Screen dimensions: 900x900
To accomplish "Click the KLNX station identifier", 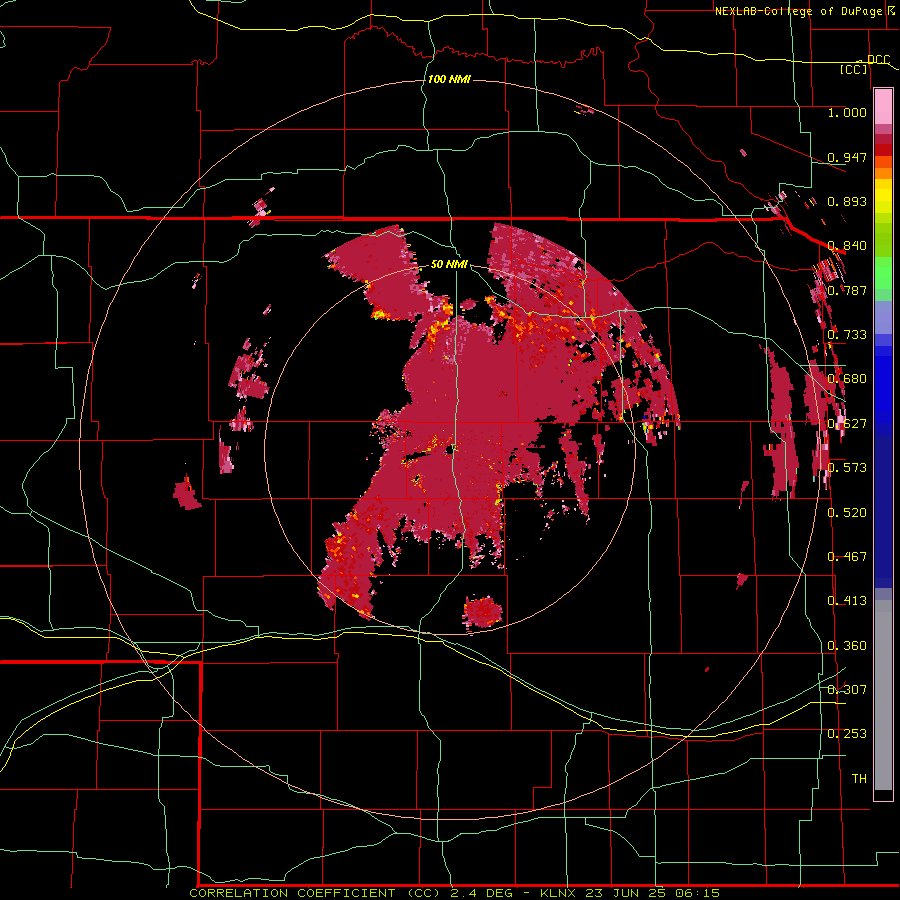I will coord(560,893).
